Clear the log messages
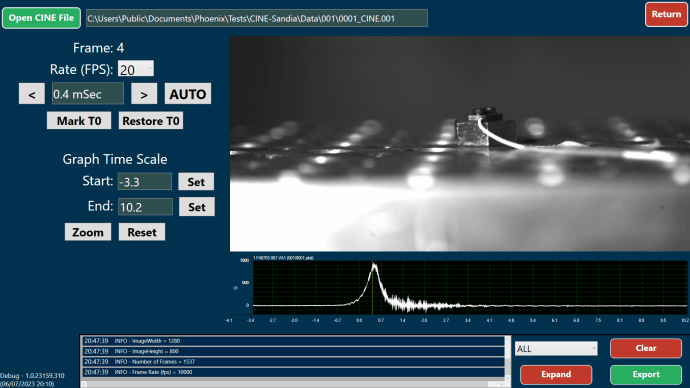This screenshot has width=690, height=388. tap(646, 348)
